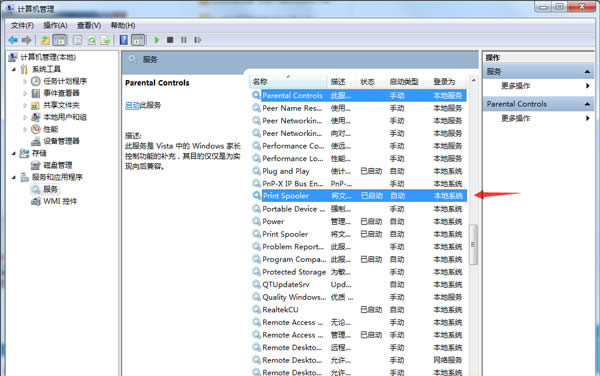Click the 启动 link to start service

coord(132,105)
